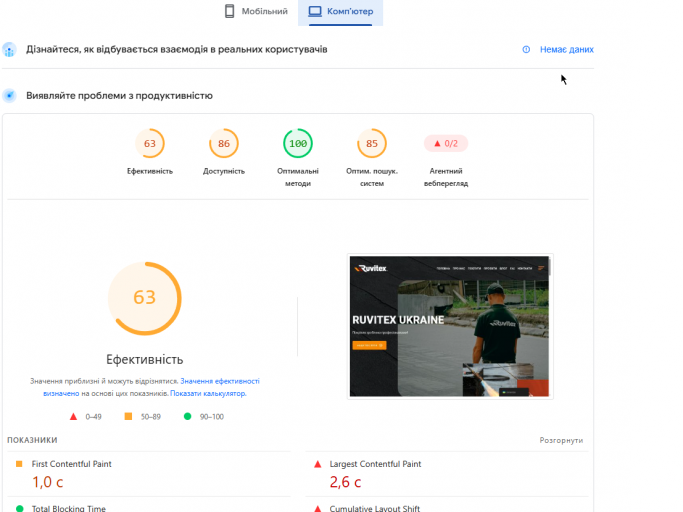
Task: Open the Показати калькулятор link
Action: pyautogui.click(x=208, y=393)
